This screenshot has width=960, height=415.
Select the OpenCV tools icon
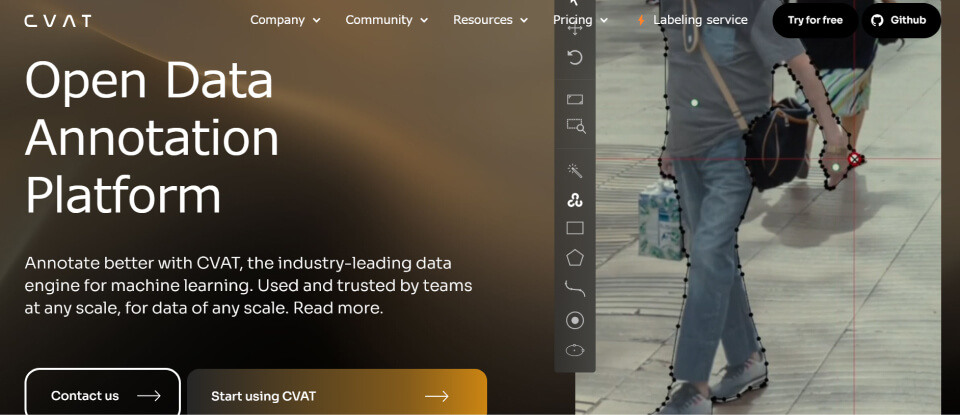point(574,200)
